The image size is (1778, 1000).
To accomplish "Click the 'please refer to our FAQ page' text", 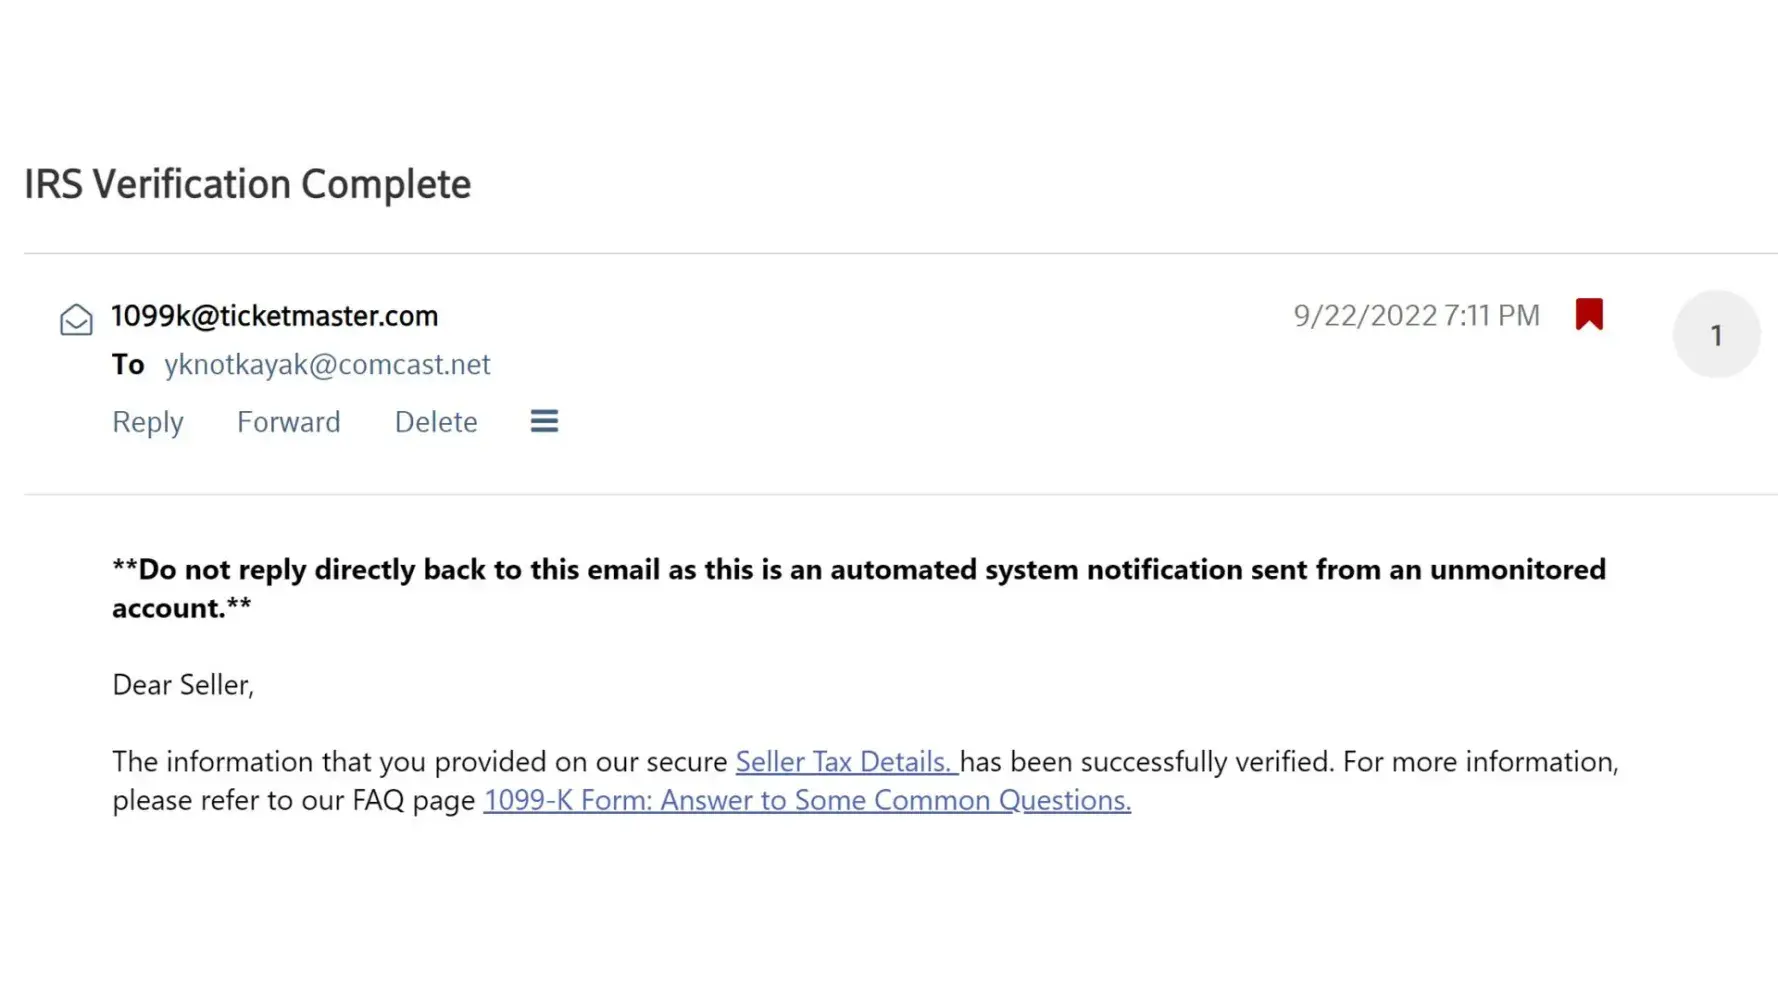I will tap(293, 801).
